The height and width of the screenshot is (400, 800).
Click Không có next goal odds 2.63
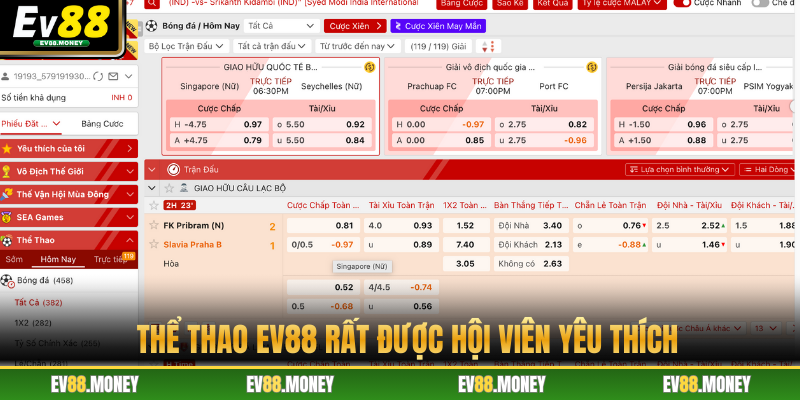(x=530, y=264)
